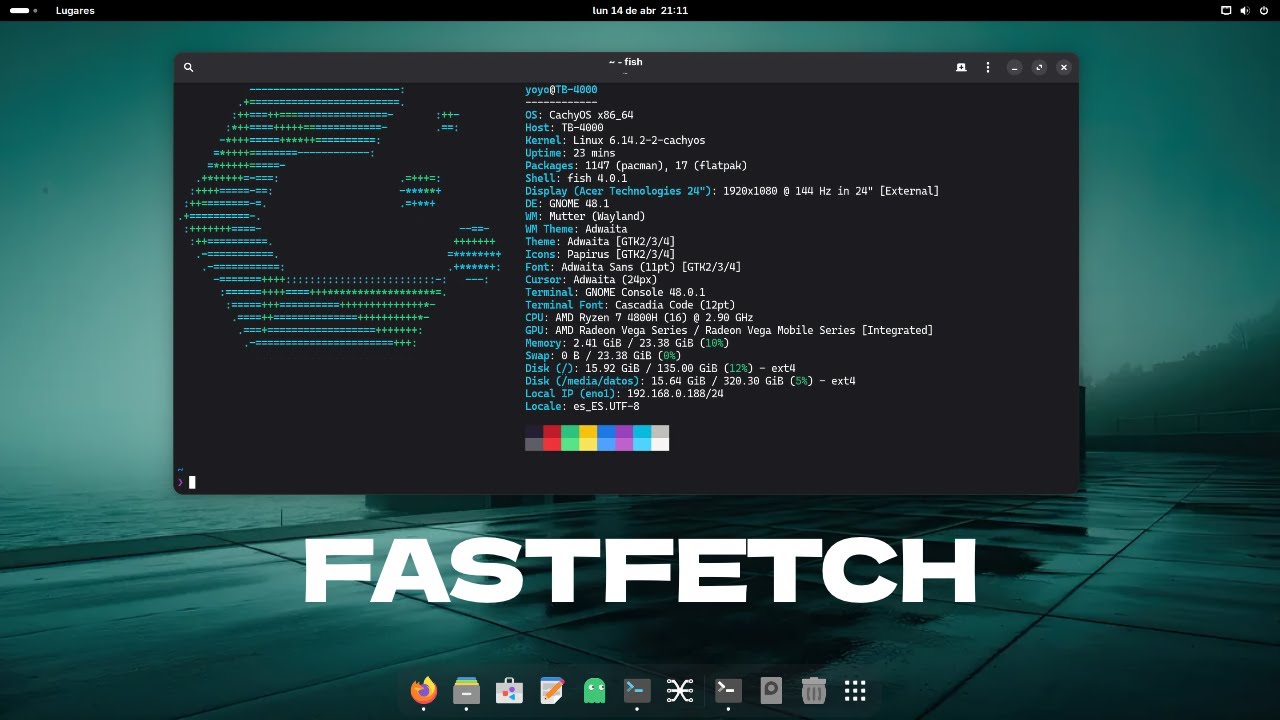The height and width of the screenshot is (720, 1280).
Task: Launch the green ghost app in dock
Action: tap(595, 690)
